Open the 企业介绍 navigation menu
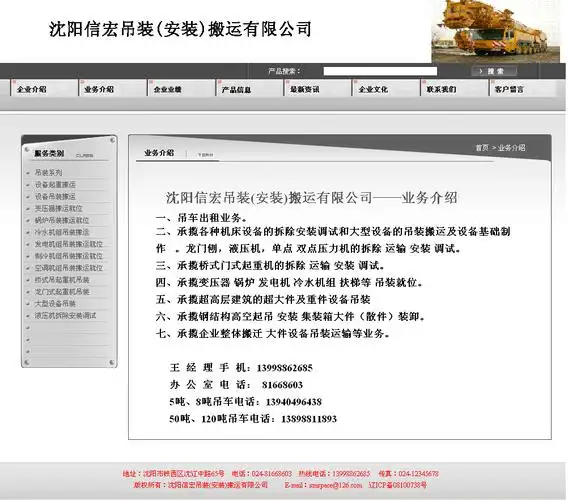Screen dimensions: 568x500 (x=32, y=89)
